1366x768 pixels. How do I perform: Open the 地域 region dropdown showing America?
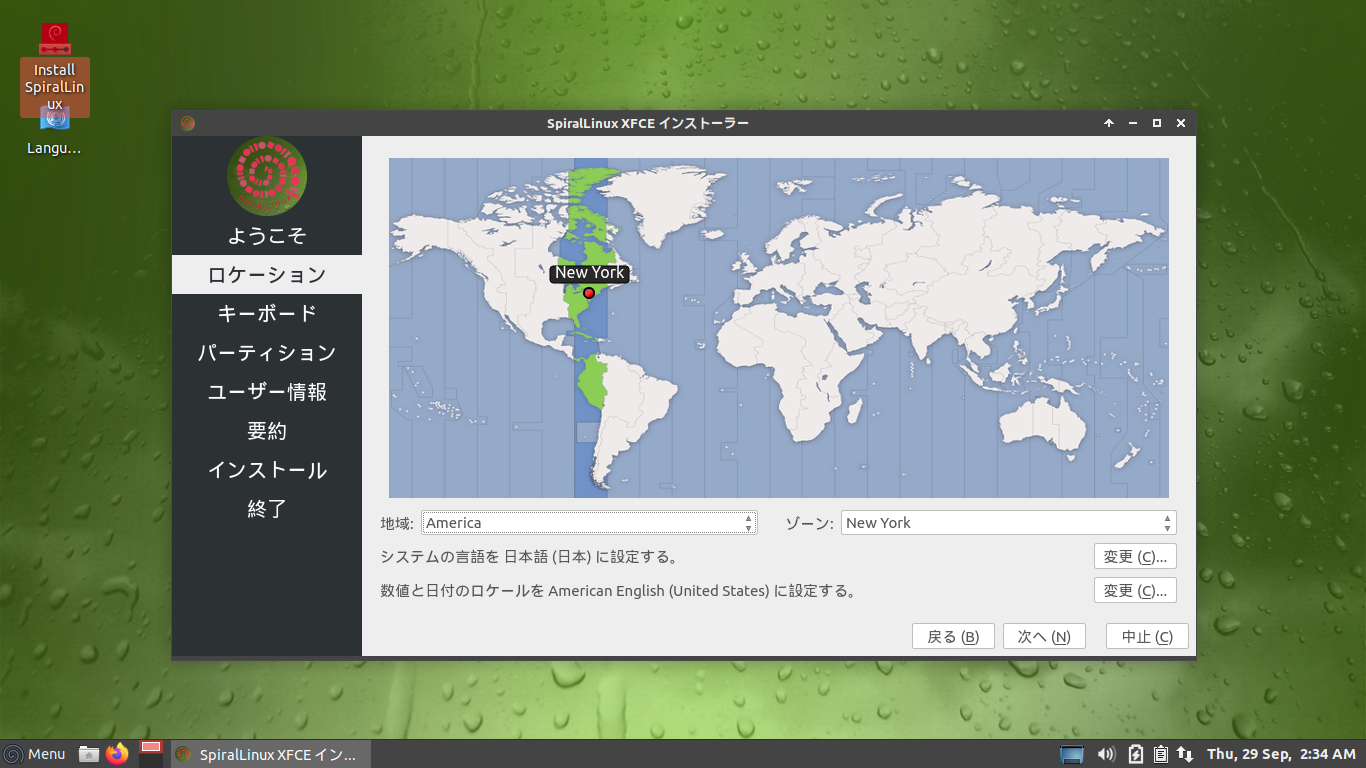589,523
